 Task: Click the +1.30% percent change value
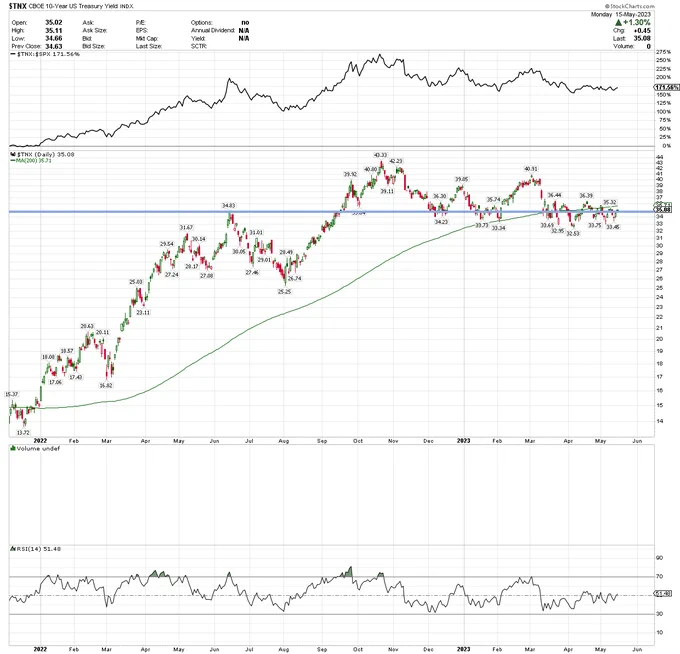[x=637, y=22]
